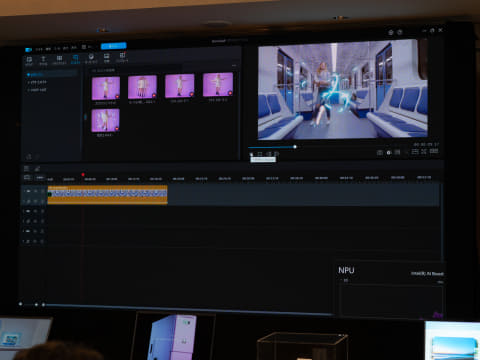
Task: Move the preview playback slider handle
Action: [295, 147]
